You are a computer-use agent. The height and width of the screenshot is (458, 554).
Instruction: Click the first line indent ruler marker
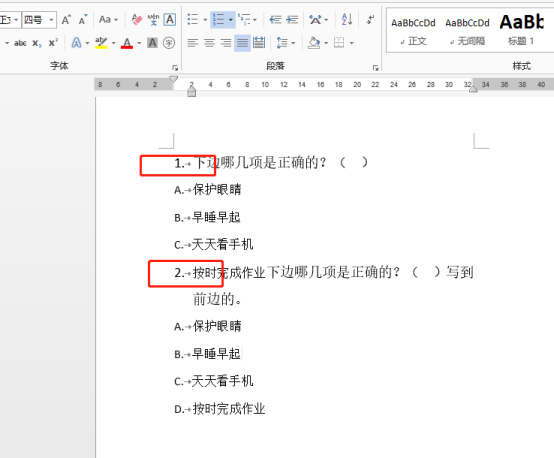tap(173, 79)
